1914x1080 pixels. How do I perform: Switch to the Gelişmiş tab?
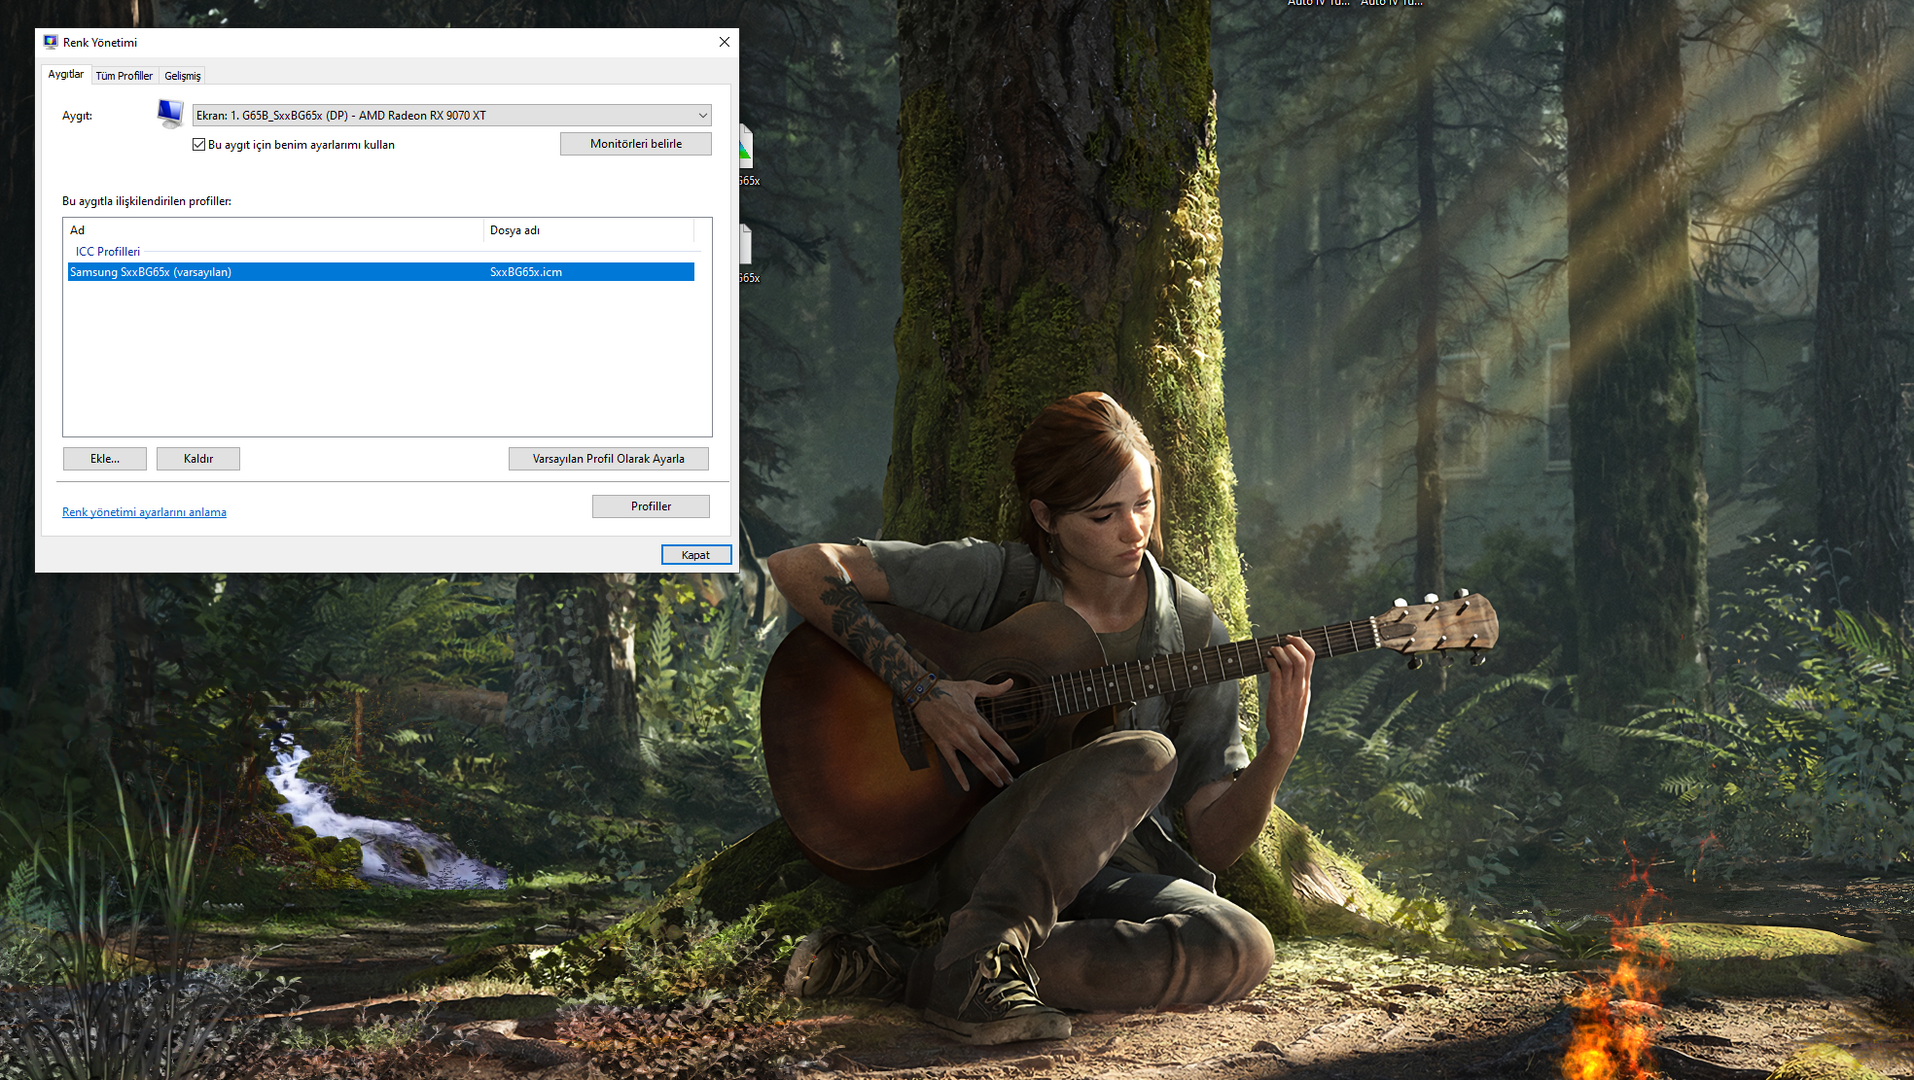coord(182,76)
